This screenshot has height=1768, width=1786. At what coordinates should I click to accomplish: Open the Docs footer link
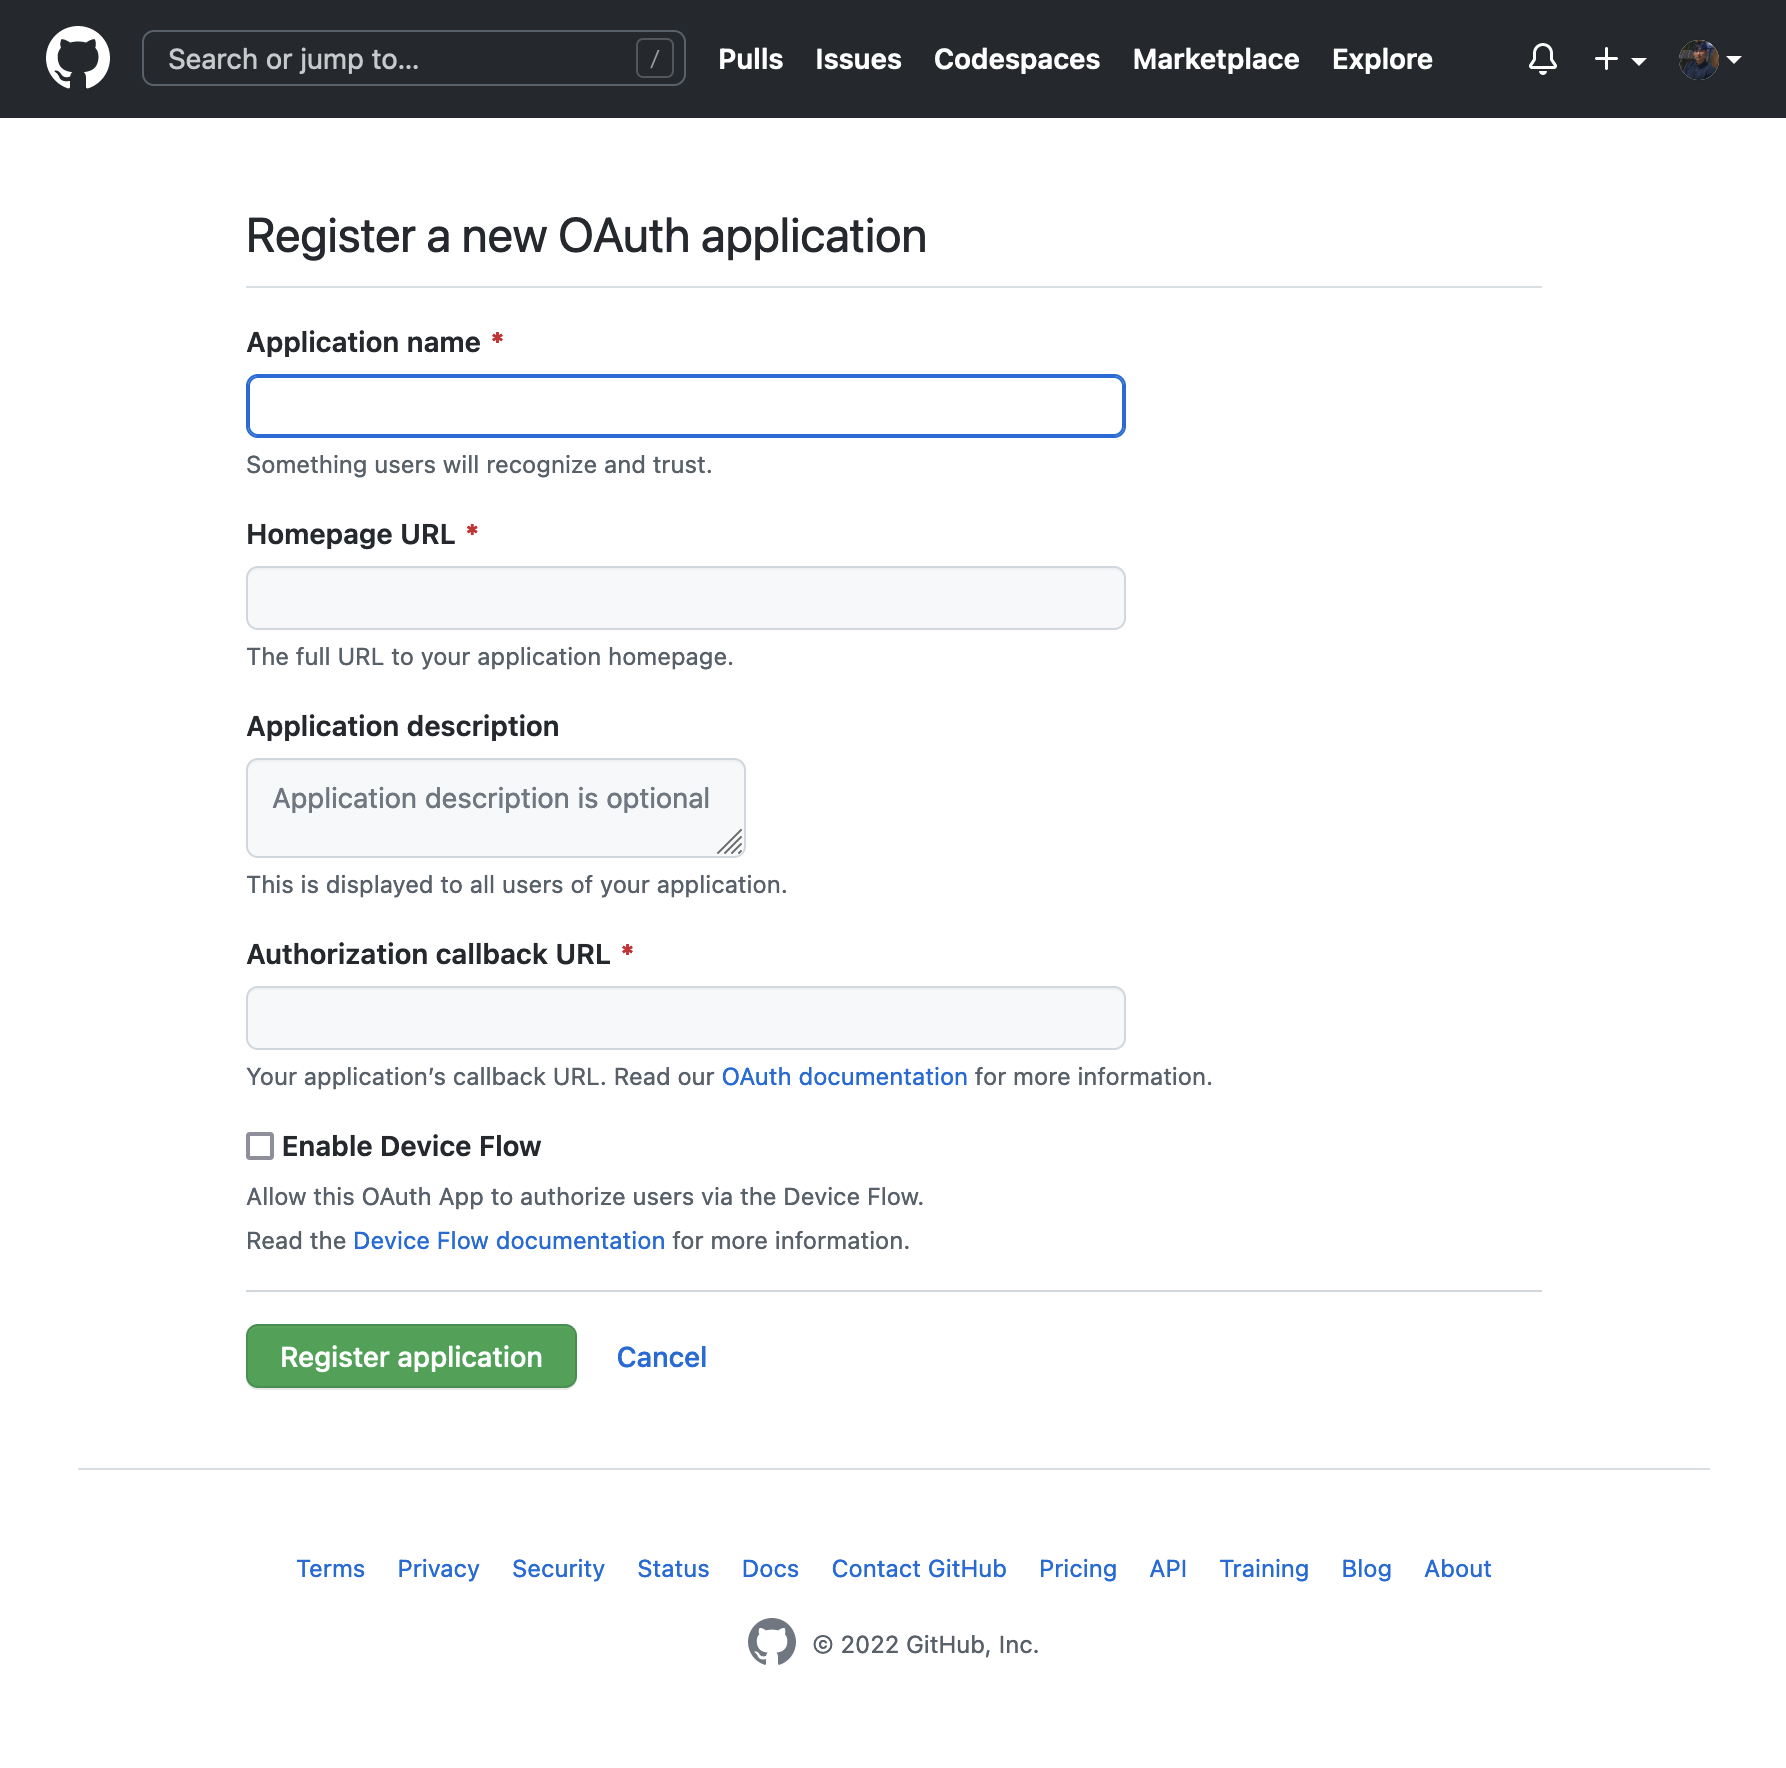(770, 1569)
